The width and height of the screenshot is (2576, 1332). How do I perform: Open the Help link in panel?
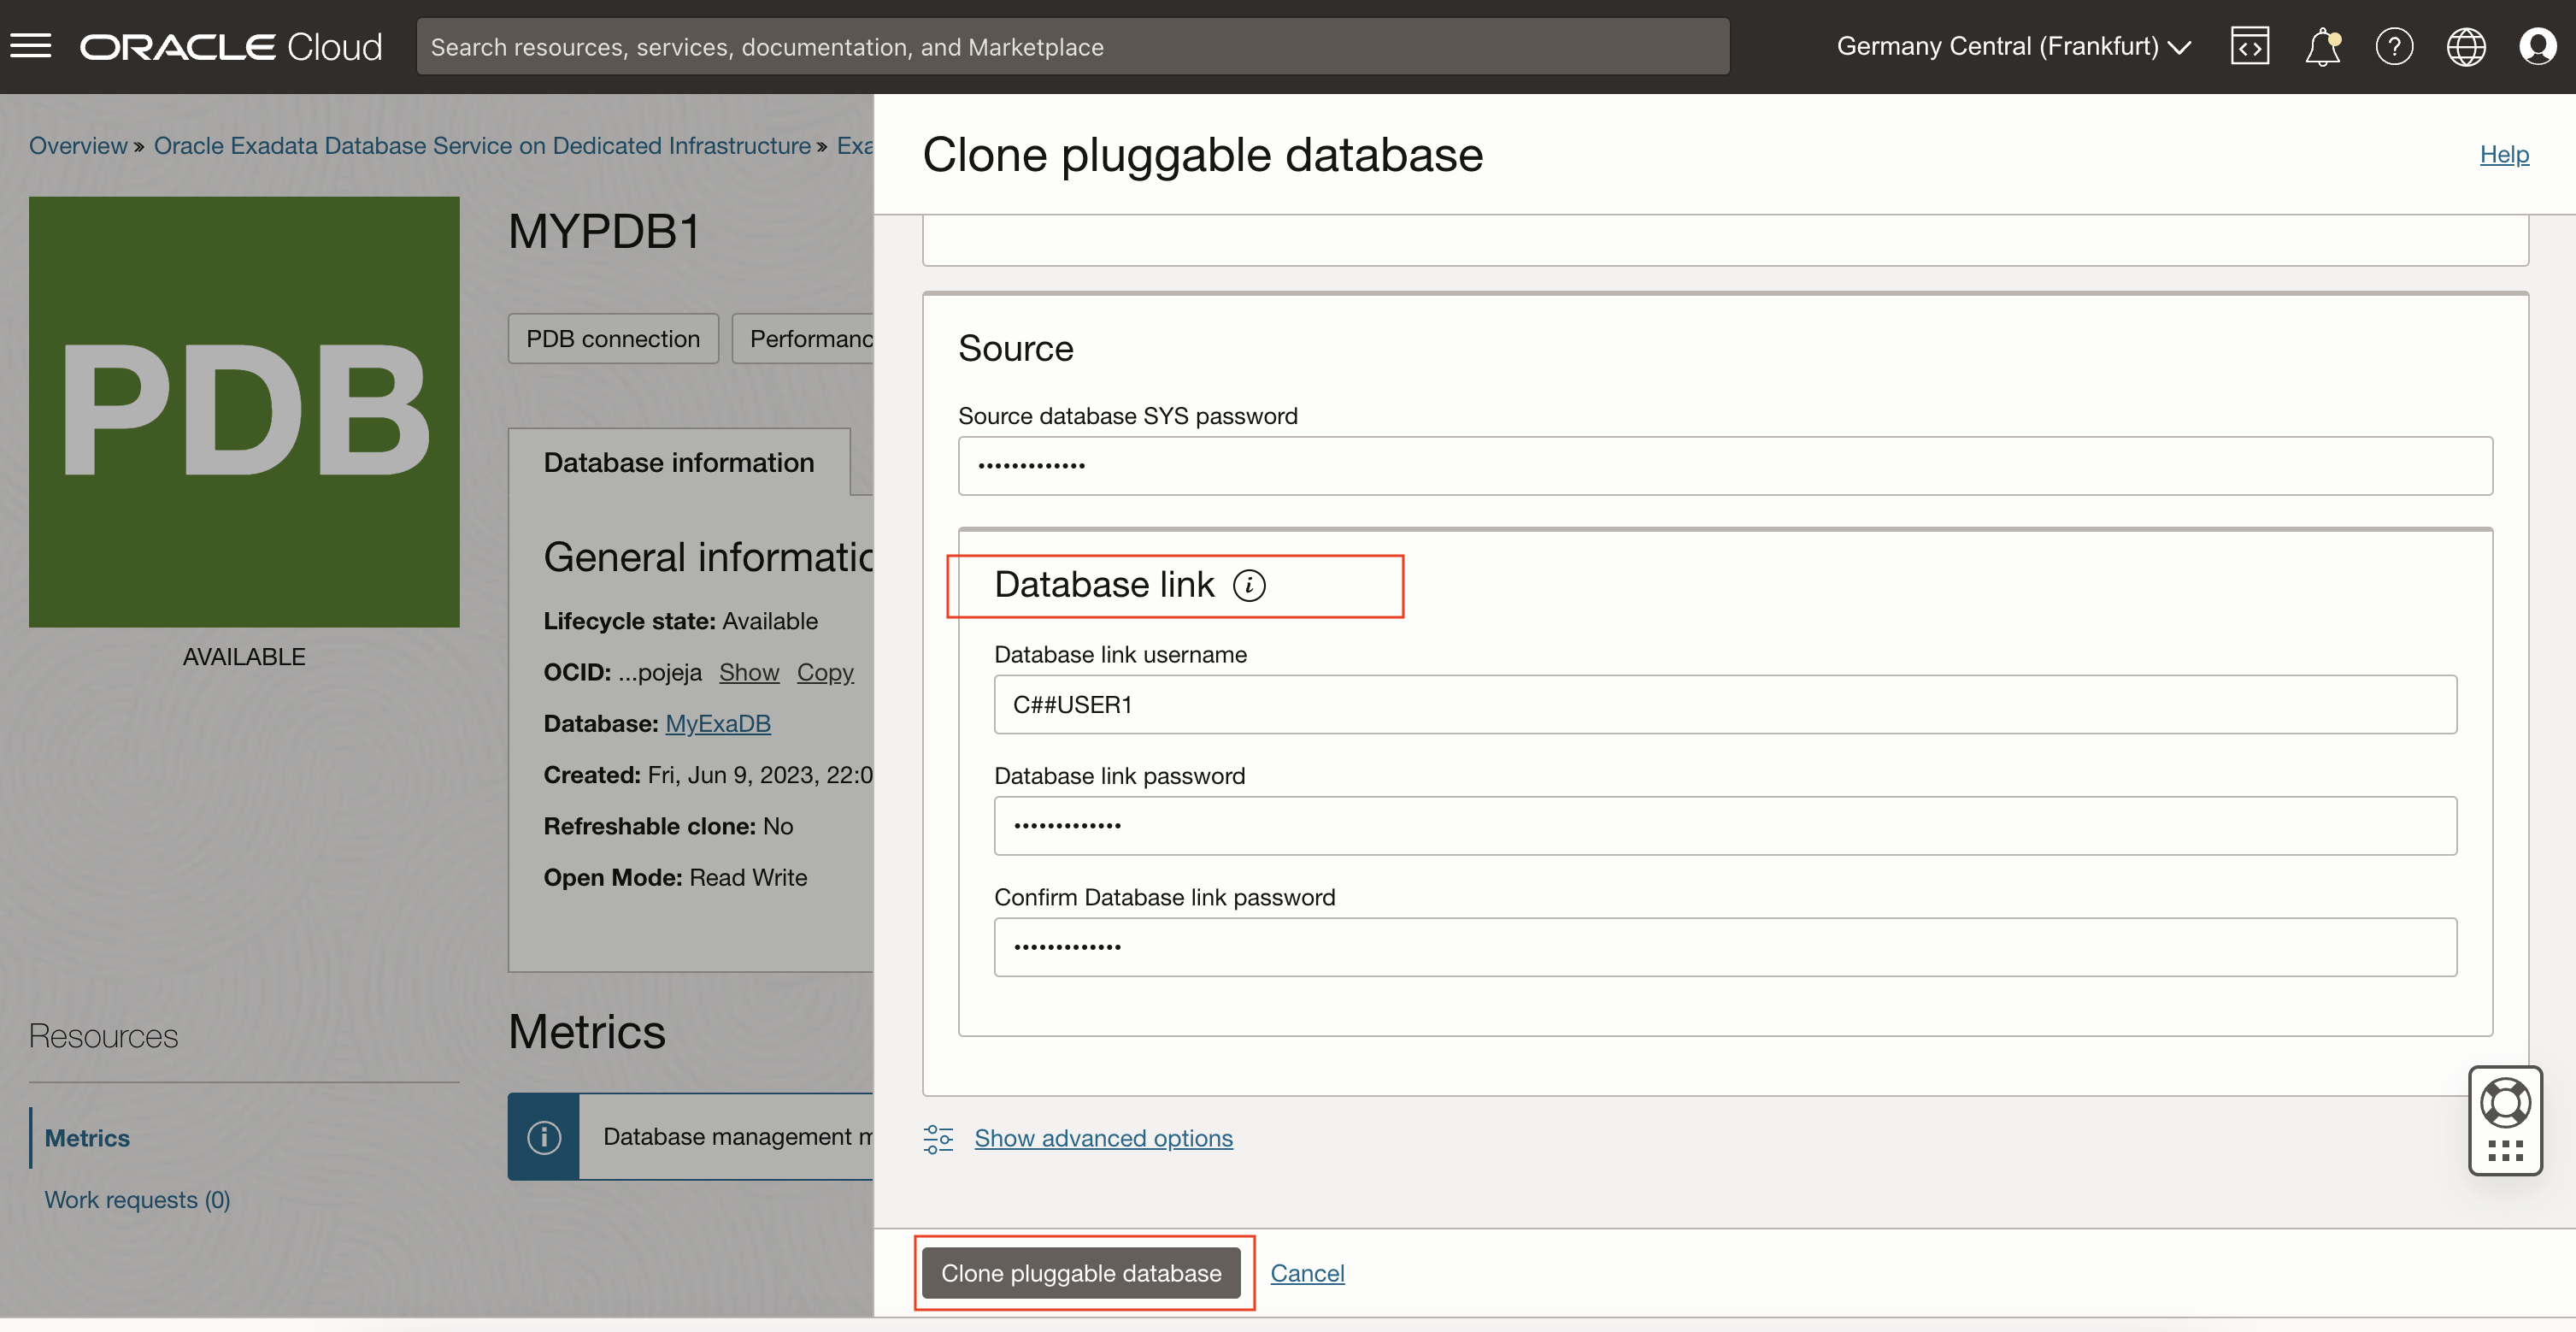click(x=2504, y=154)
